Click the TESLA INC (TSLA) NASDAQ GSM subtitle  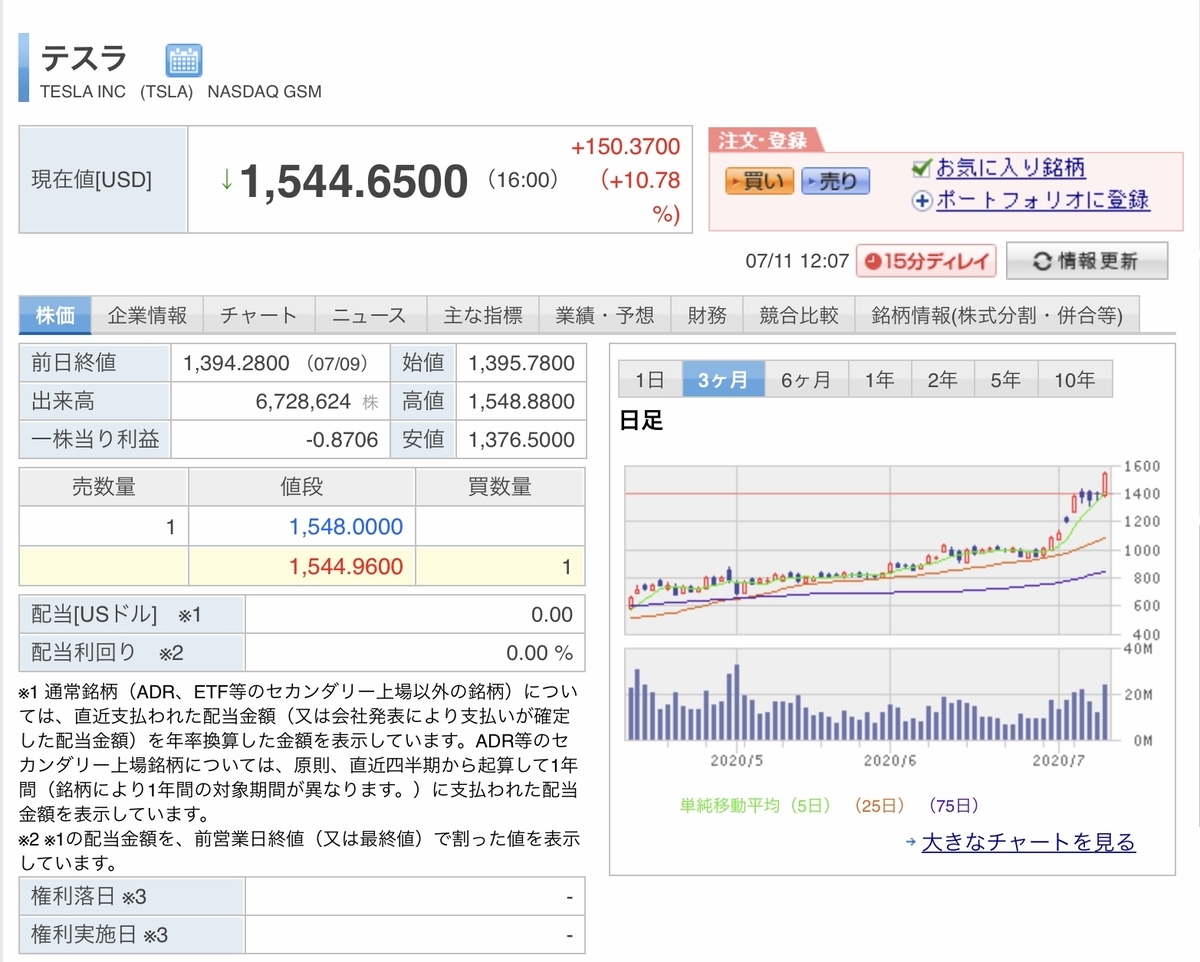[181, 92]
